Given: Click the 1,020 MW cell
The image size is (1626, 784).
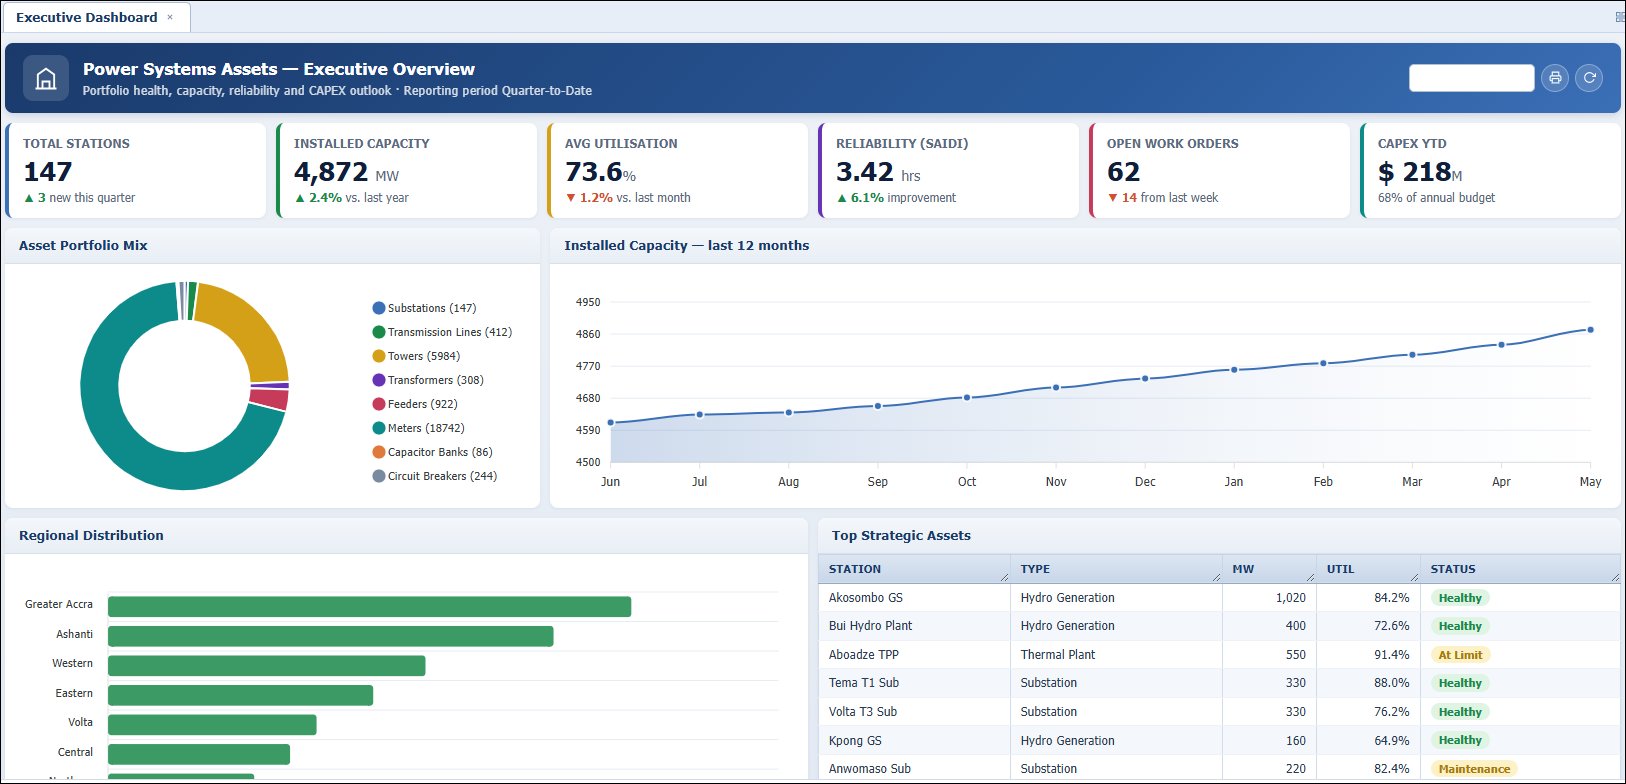Looking at the screenshot, I should [x=1269, y=598].
